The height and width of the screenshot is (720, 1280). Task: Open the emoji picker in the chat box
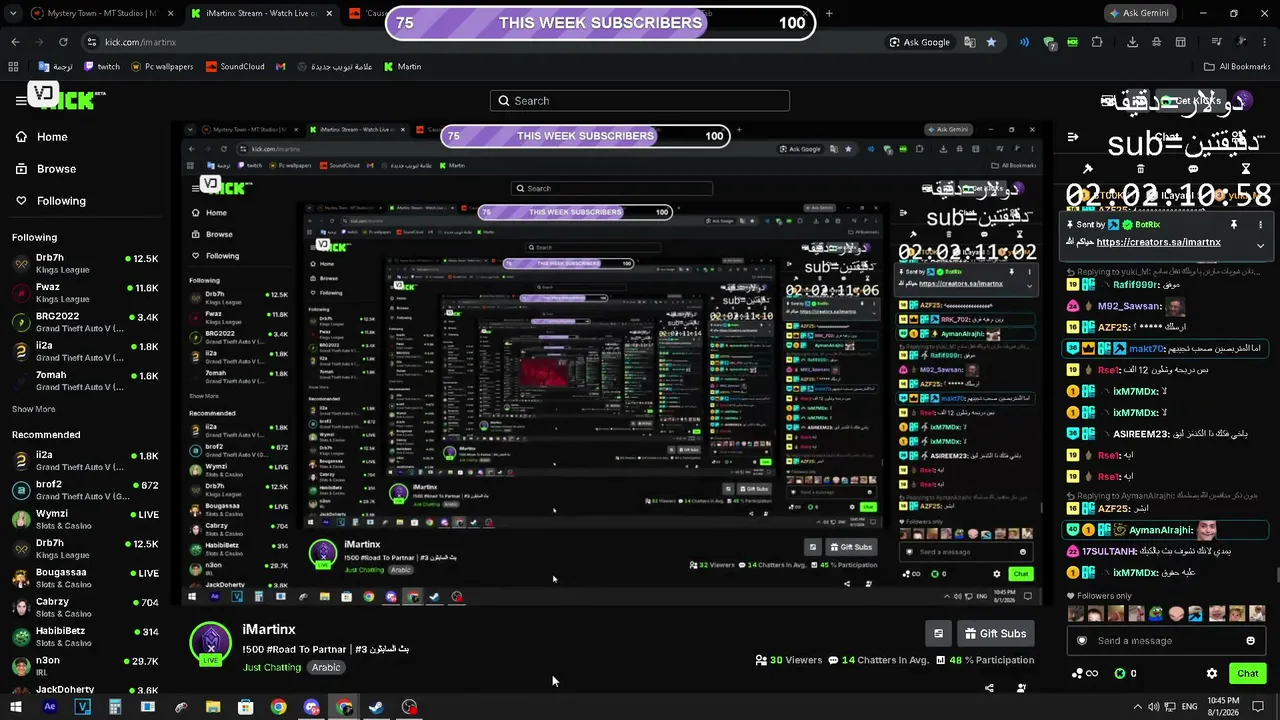1250,641
